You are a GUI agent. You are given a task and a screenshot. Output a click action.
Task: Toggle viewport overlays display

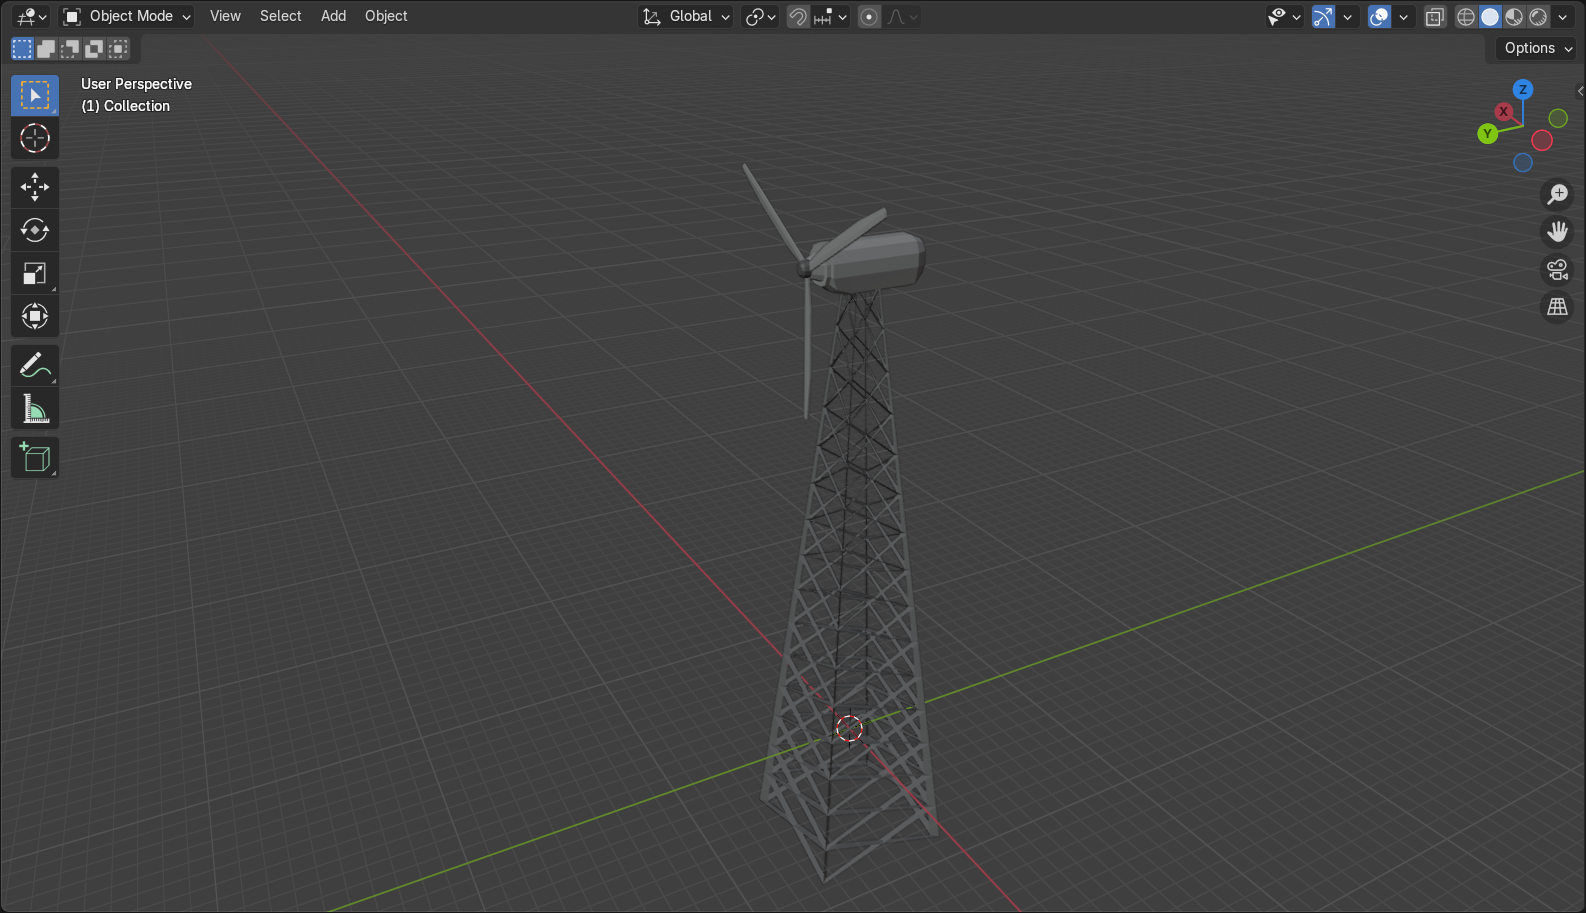[1379, 16]
